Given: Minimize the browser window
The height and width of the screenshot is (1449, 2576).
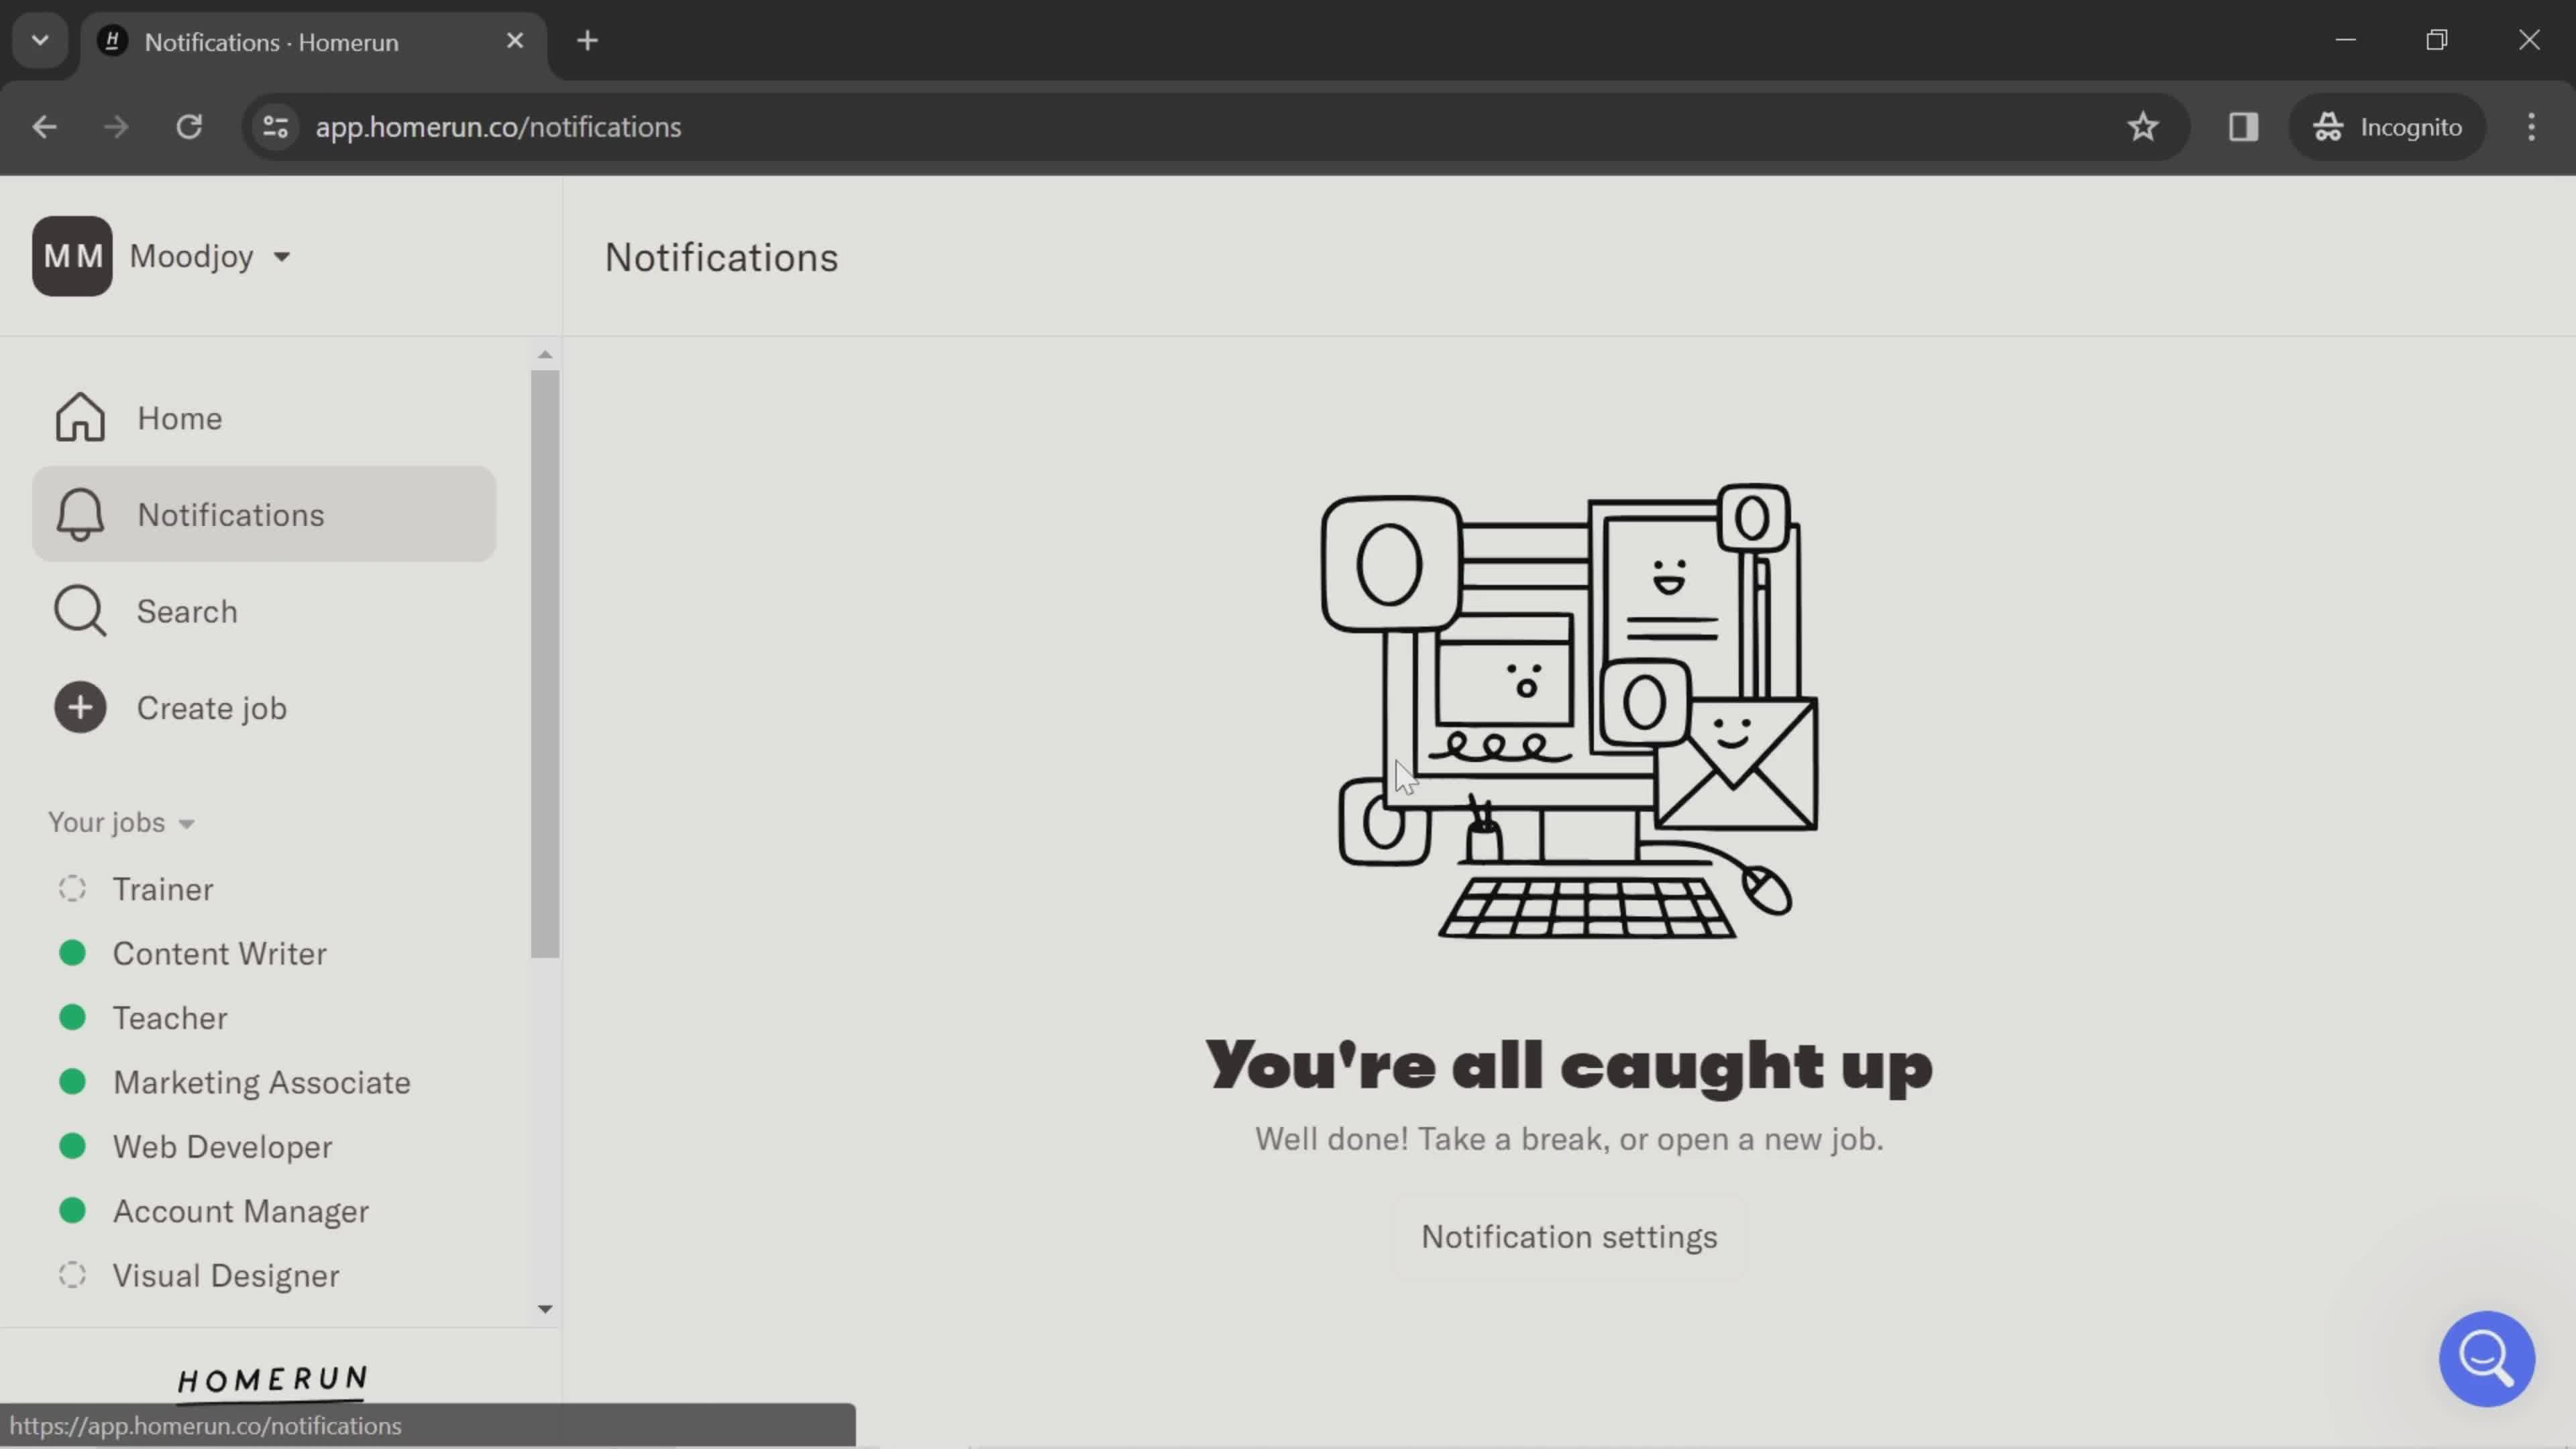Looking at the screenshot, I should tap(2345, 40).
